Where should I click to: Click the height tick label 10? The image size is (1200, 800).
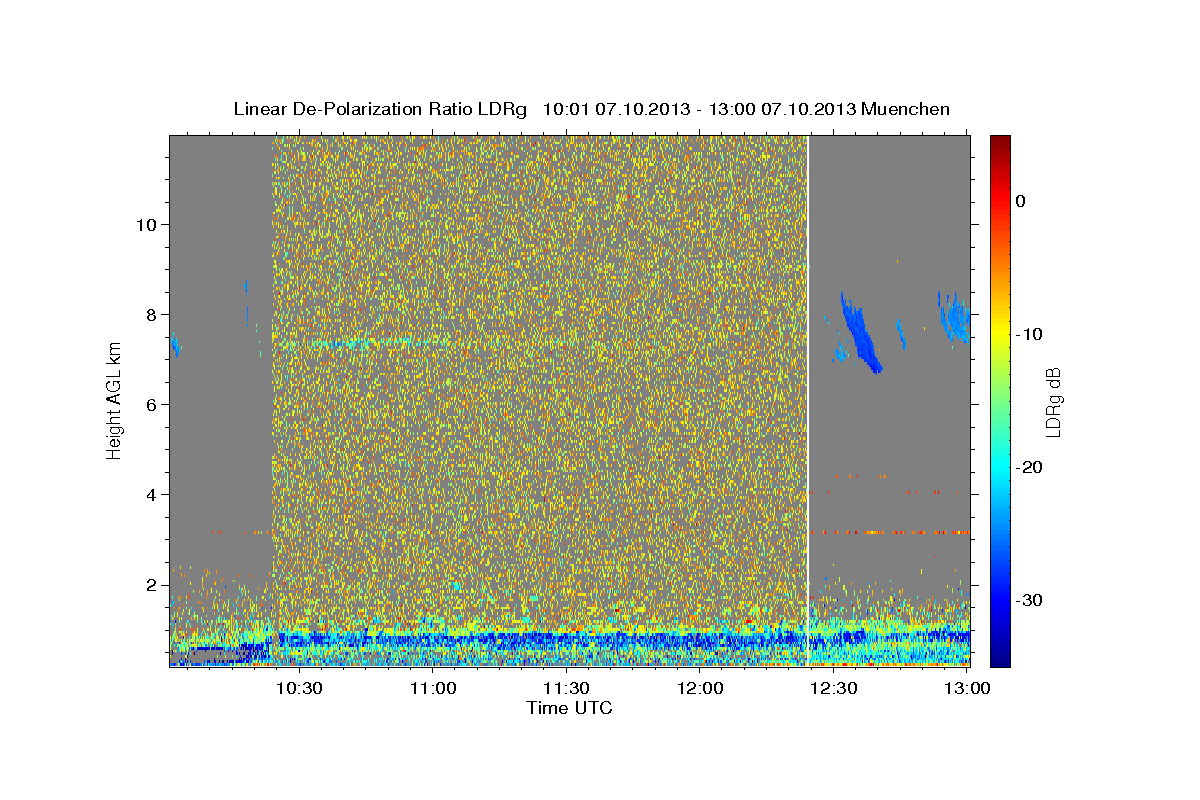pos(145,224)
